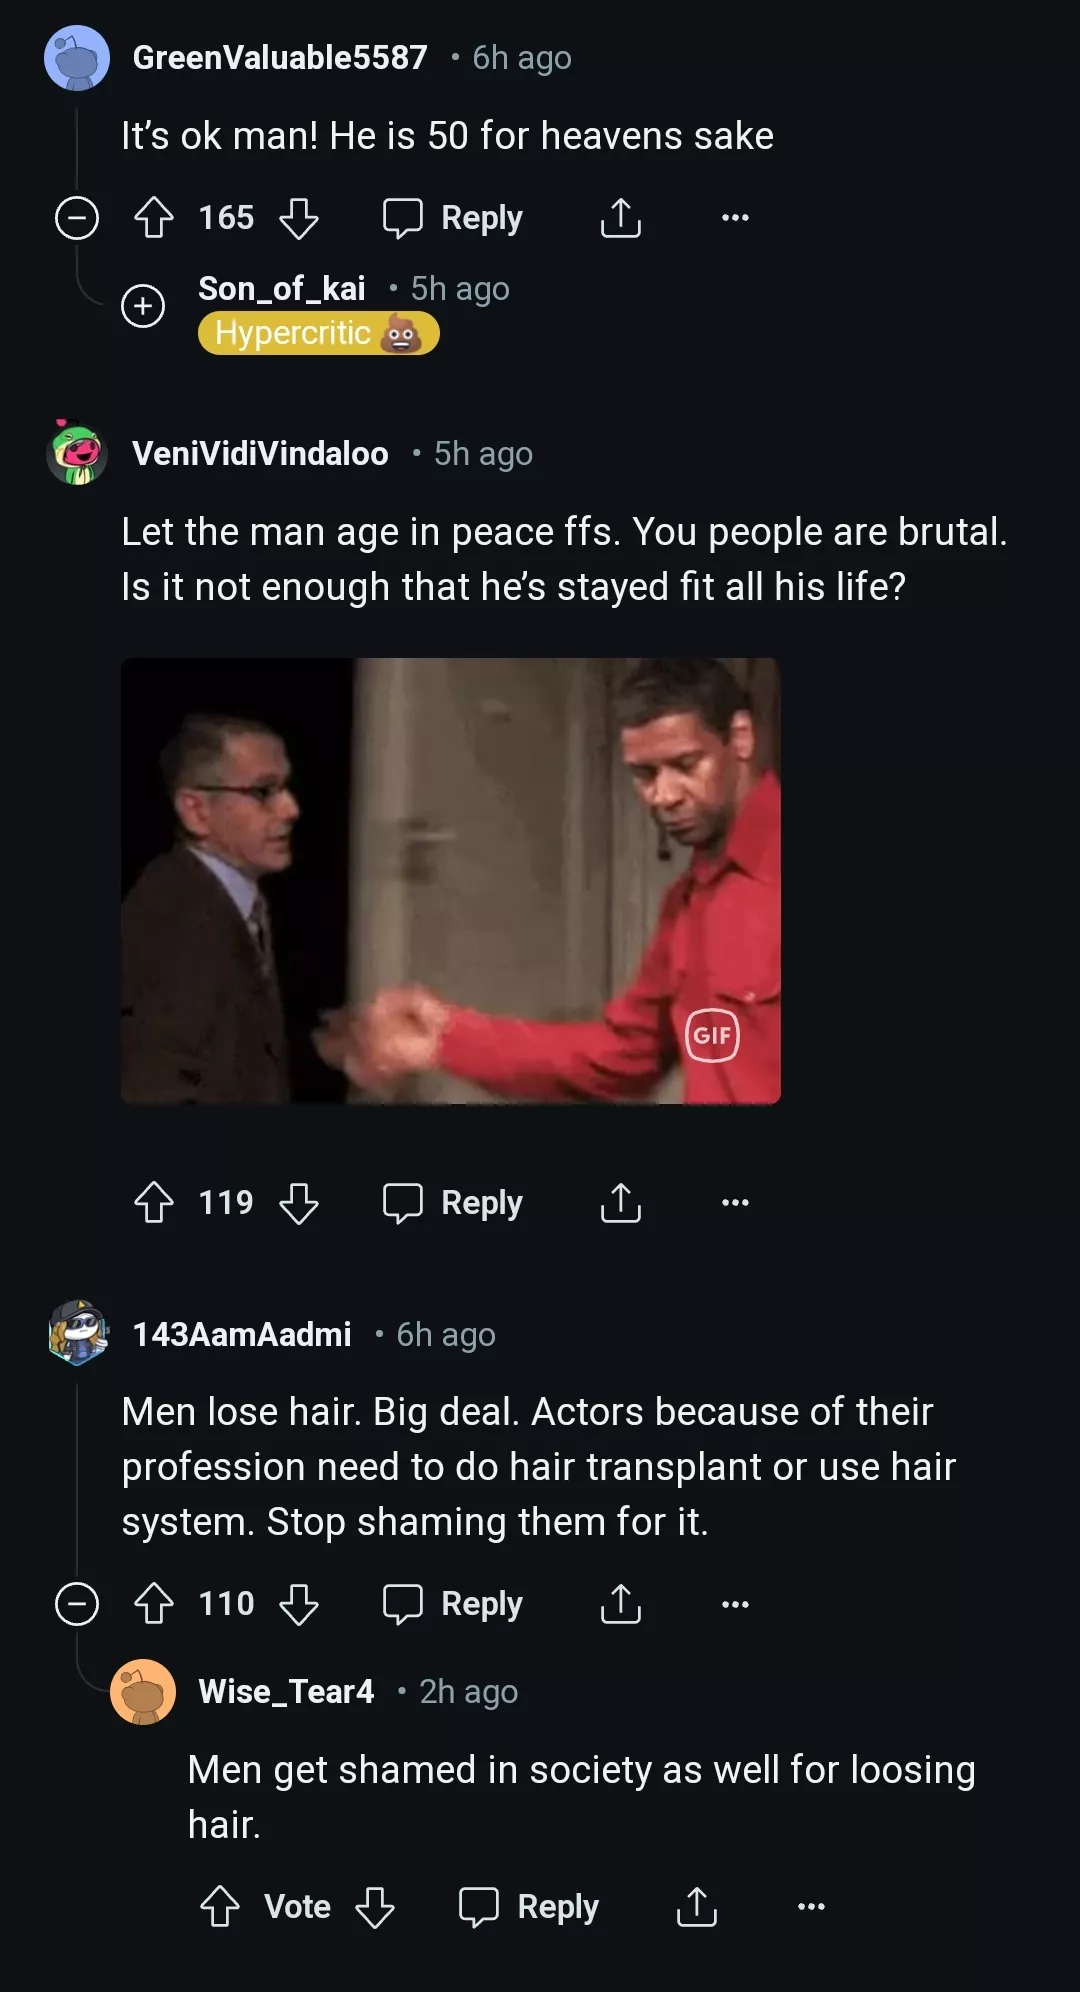The height and width of the screenshot is (1992, 1080).
Task: Collapse 143AamAadmi's comment thread
Action: coord(76,1603)
